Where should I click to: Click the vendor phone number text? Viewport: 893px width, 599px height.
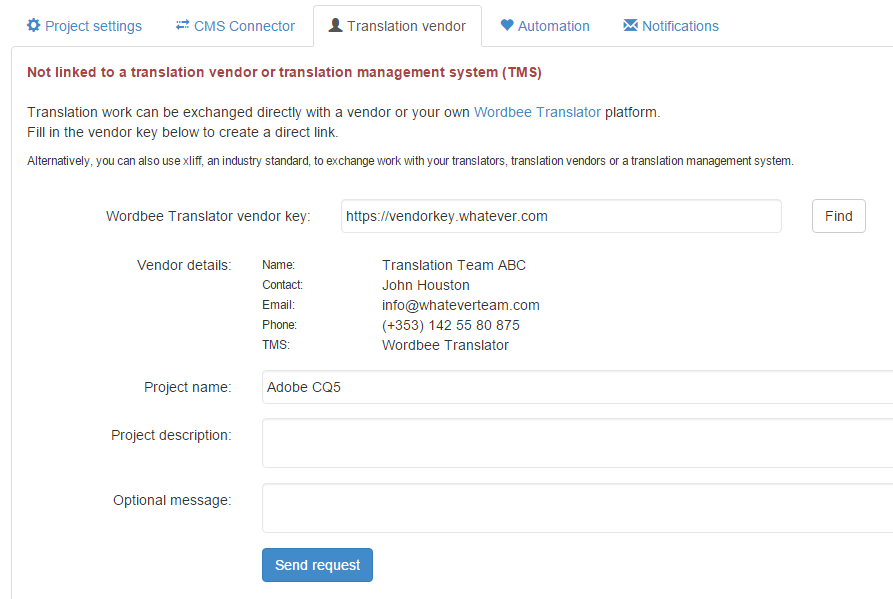450,325
